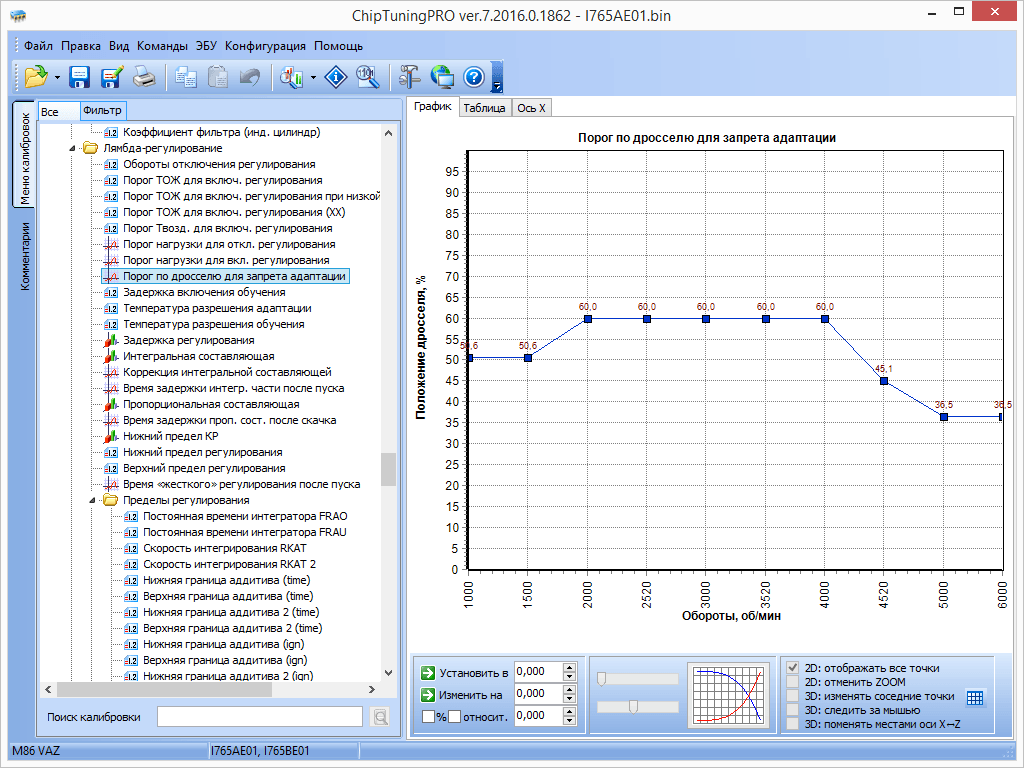Click green arrow next to 'Изменить на'

click(x=429, y=694)
